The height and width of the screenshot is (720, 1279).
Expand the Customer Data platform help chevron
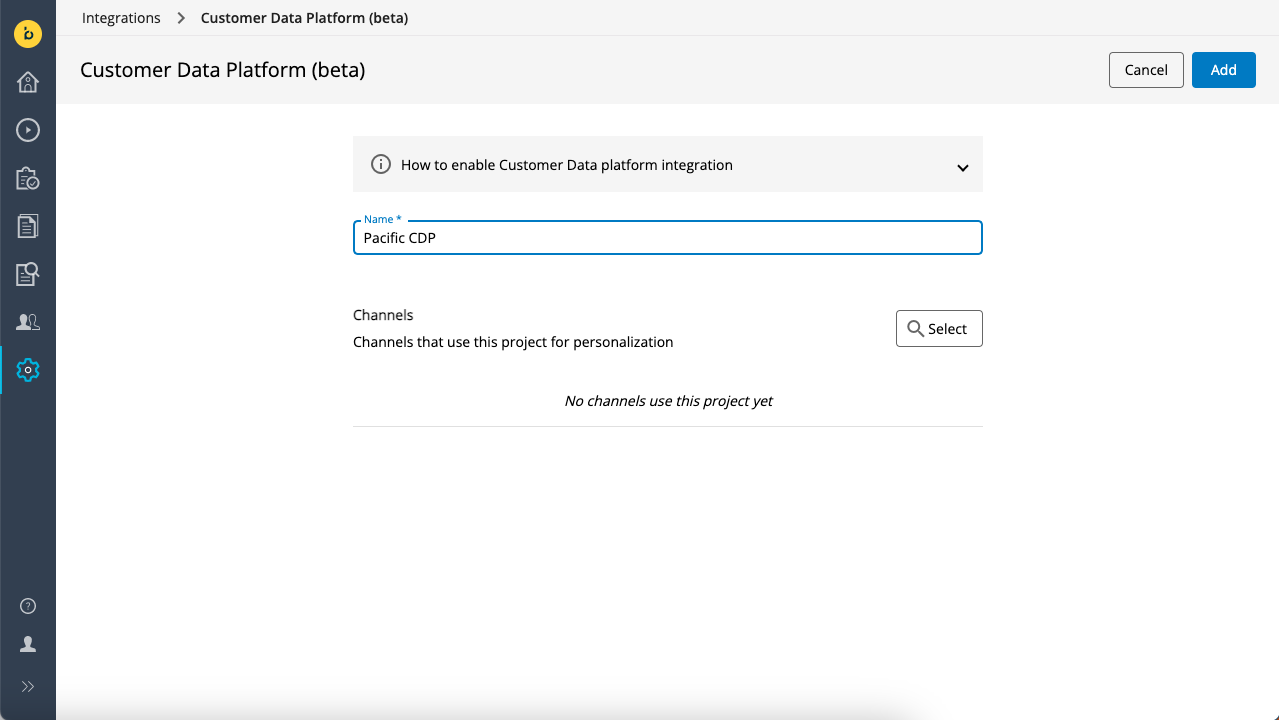tap(962, 167)
